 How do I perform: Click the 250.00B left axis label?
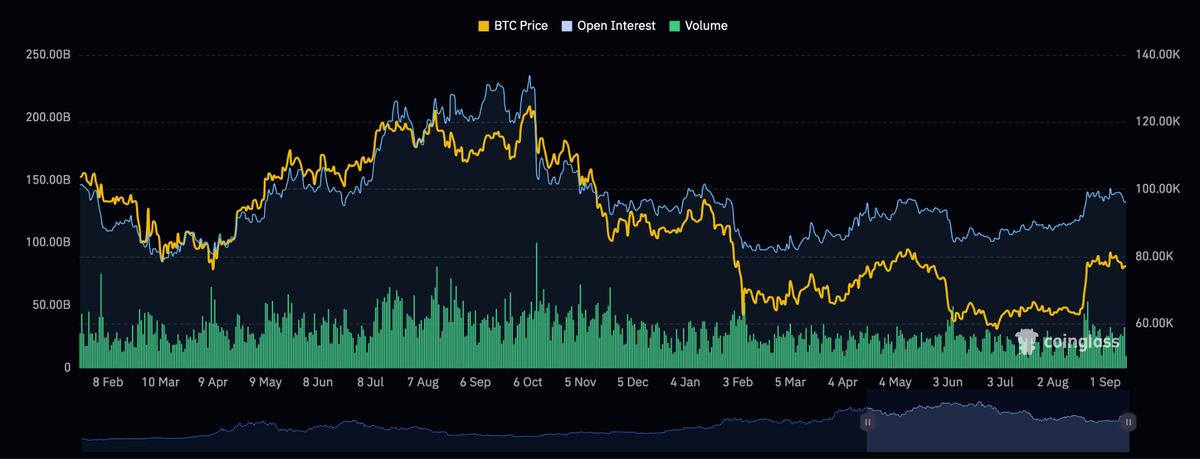(x=48, y=55)
